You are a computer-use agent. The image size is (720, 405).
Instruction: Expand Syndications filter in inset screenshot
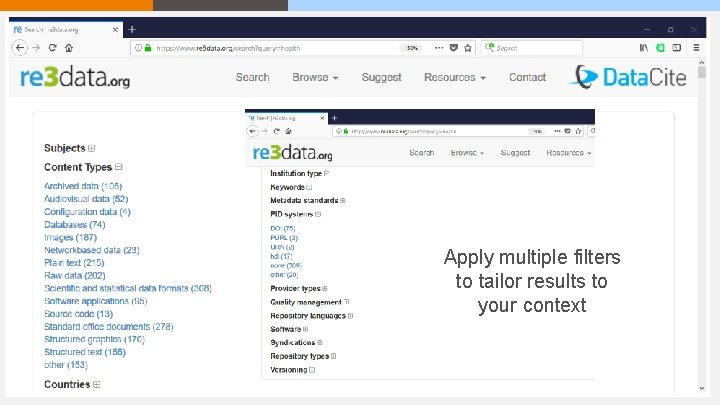point(320,343)
